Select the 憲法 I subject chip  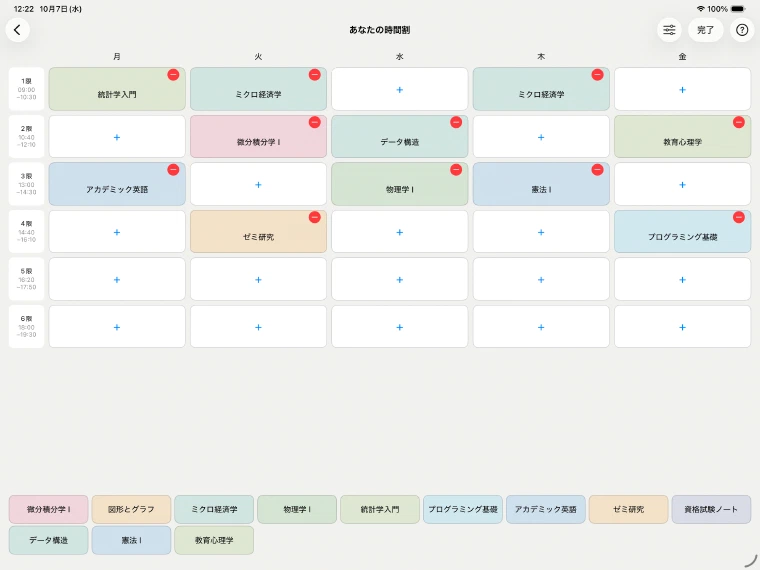click(131, 540)
